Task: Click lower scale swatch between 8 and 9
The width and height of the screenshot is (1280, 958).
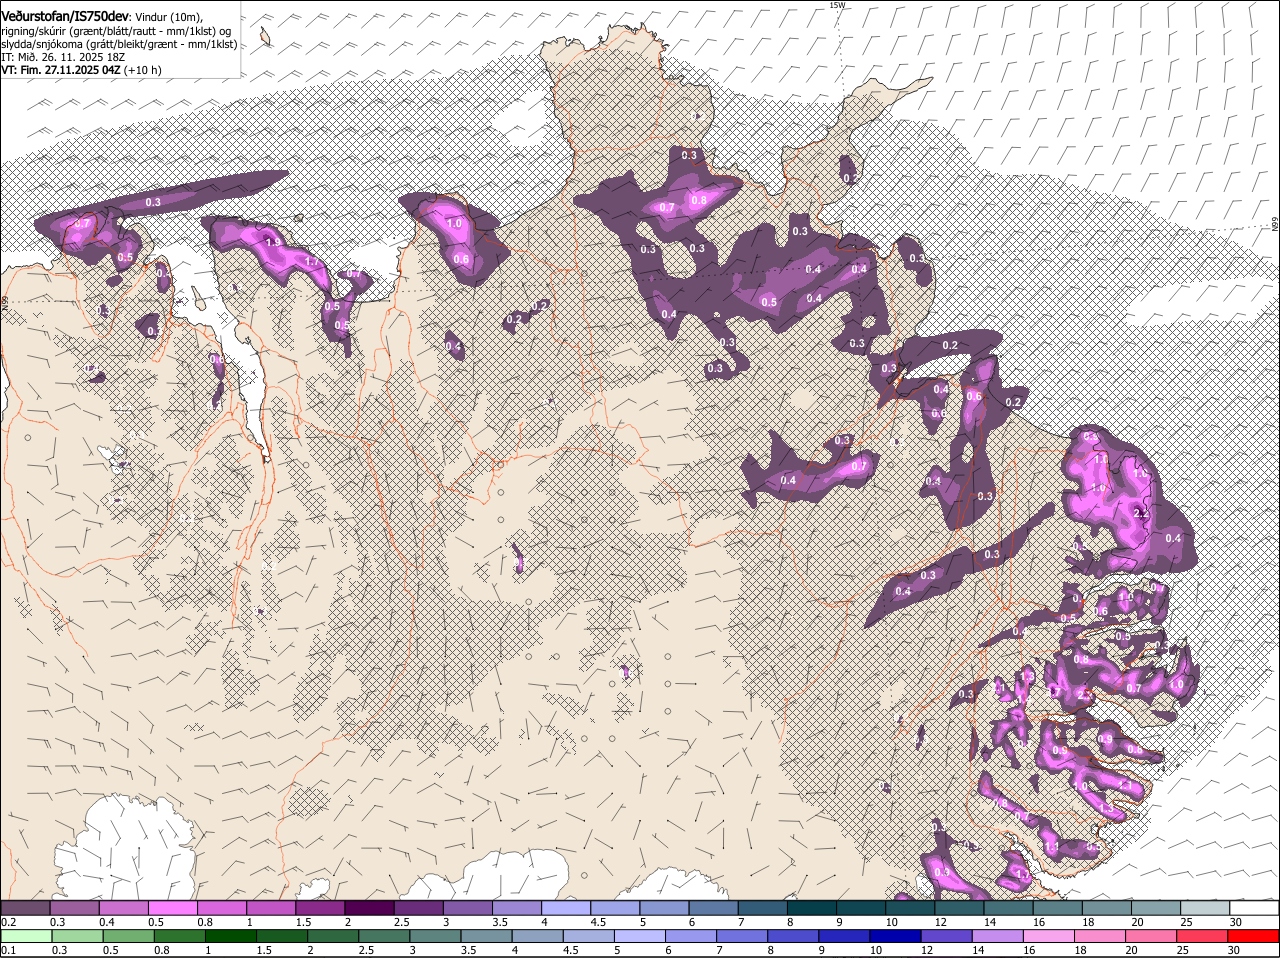Action: pyautogui.click(x=792, y=936)
